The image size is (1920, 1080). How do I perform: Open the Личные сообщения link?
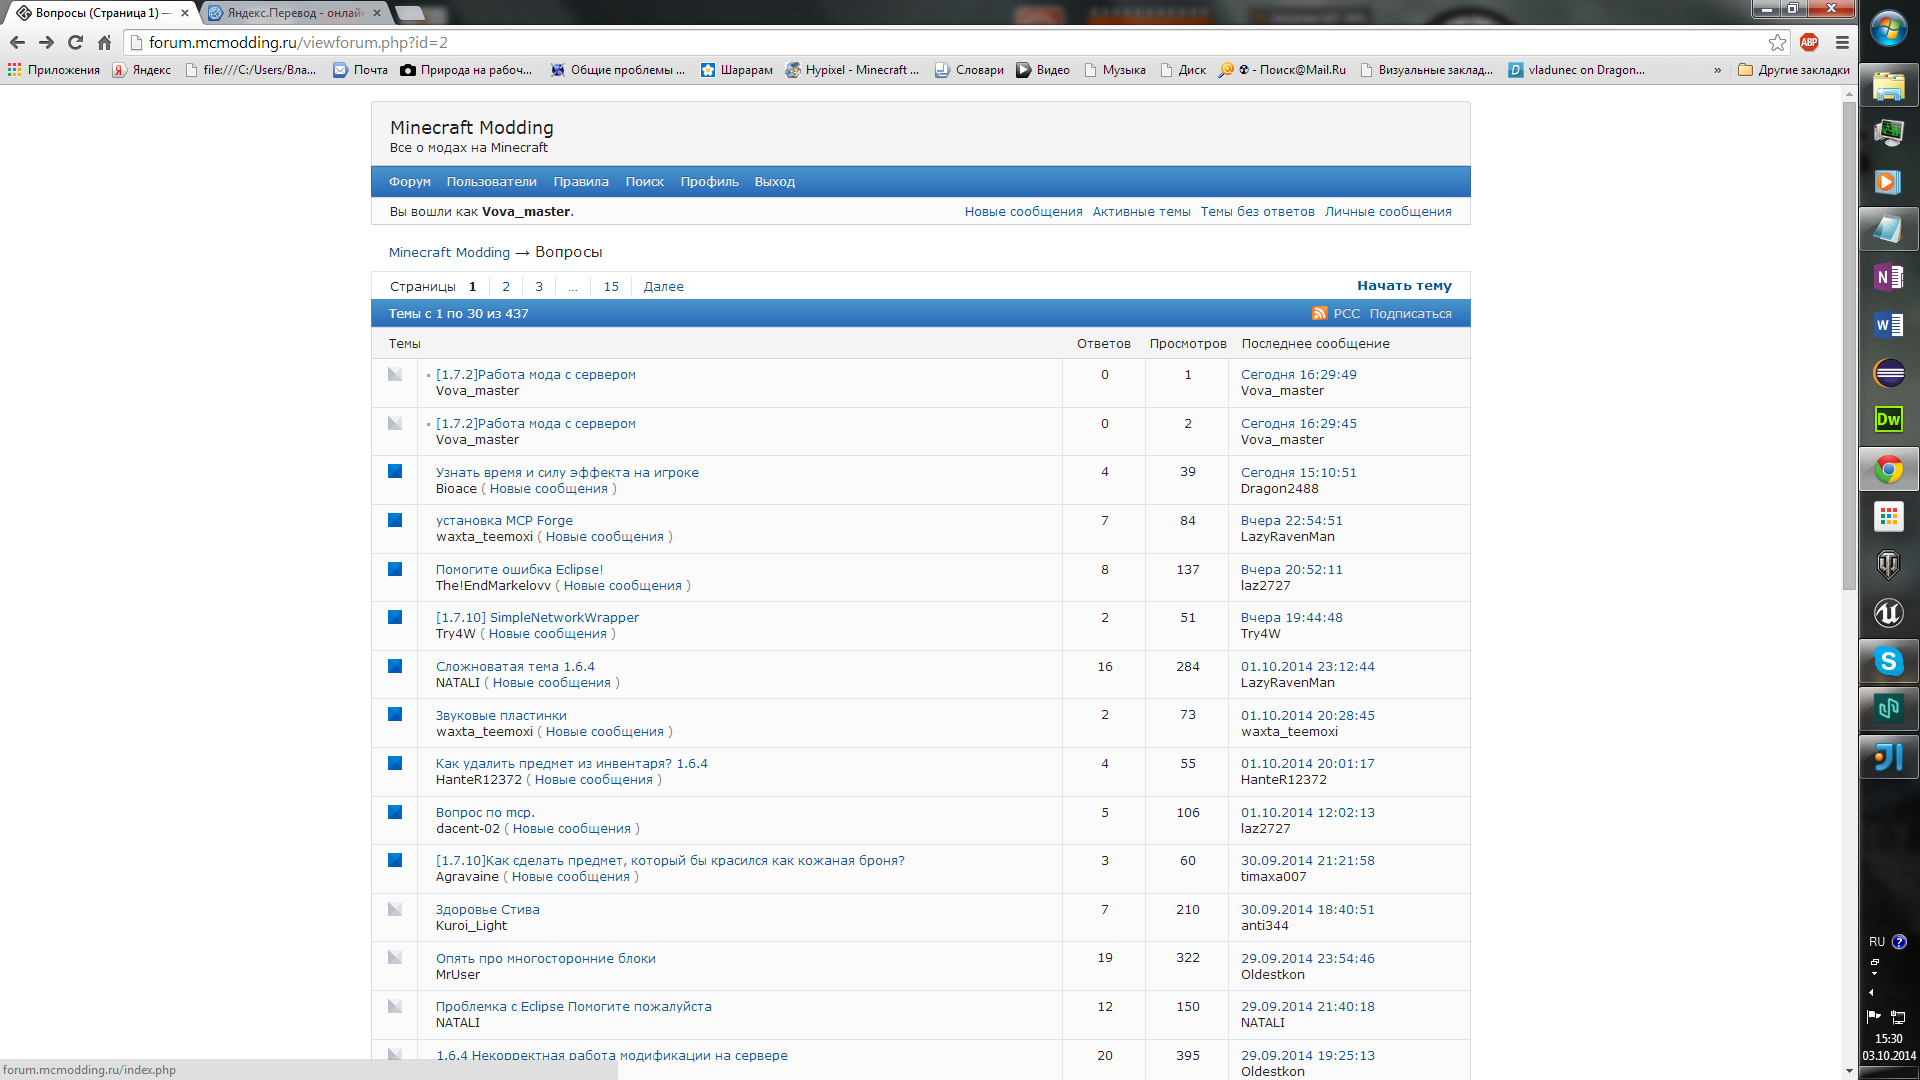click(1388, 212)
